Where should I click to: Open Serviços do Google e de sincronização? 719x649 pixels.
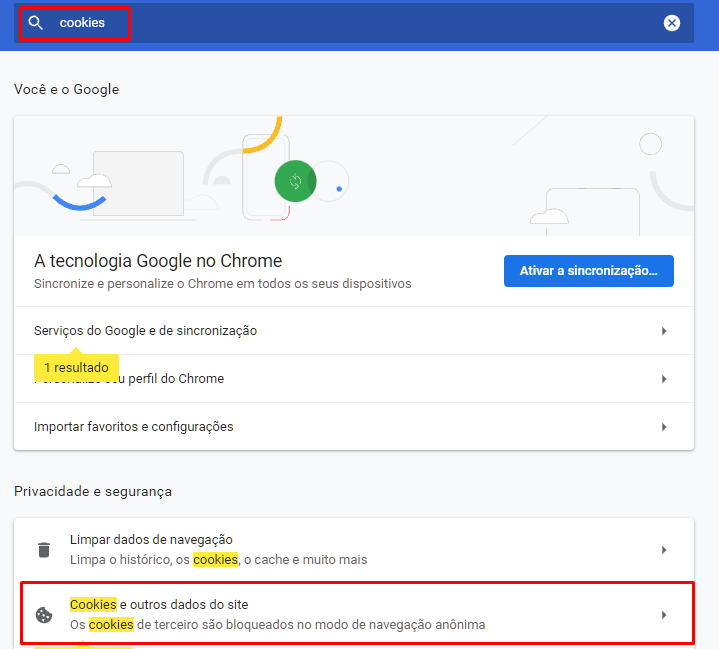point(145,331)
